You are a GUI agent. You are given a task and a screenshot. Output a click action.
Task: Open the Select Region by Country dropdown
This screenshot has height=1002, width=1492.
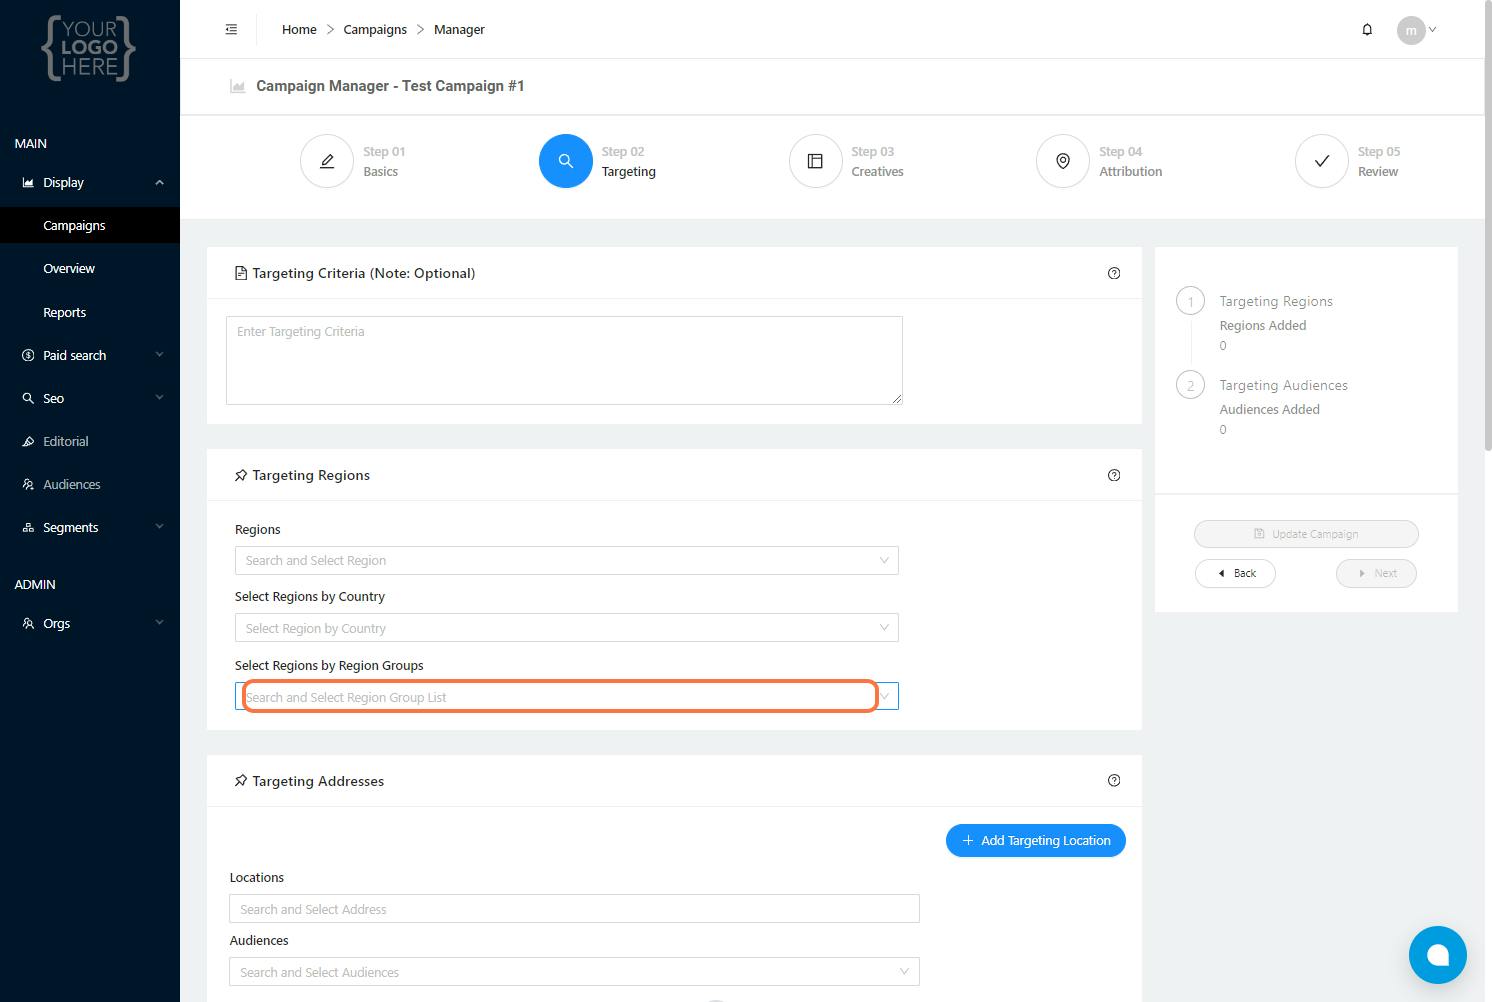(567, 628)
